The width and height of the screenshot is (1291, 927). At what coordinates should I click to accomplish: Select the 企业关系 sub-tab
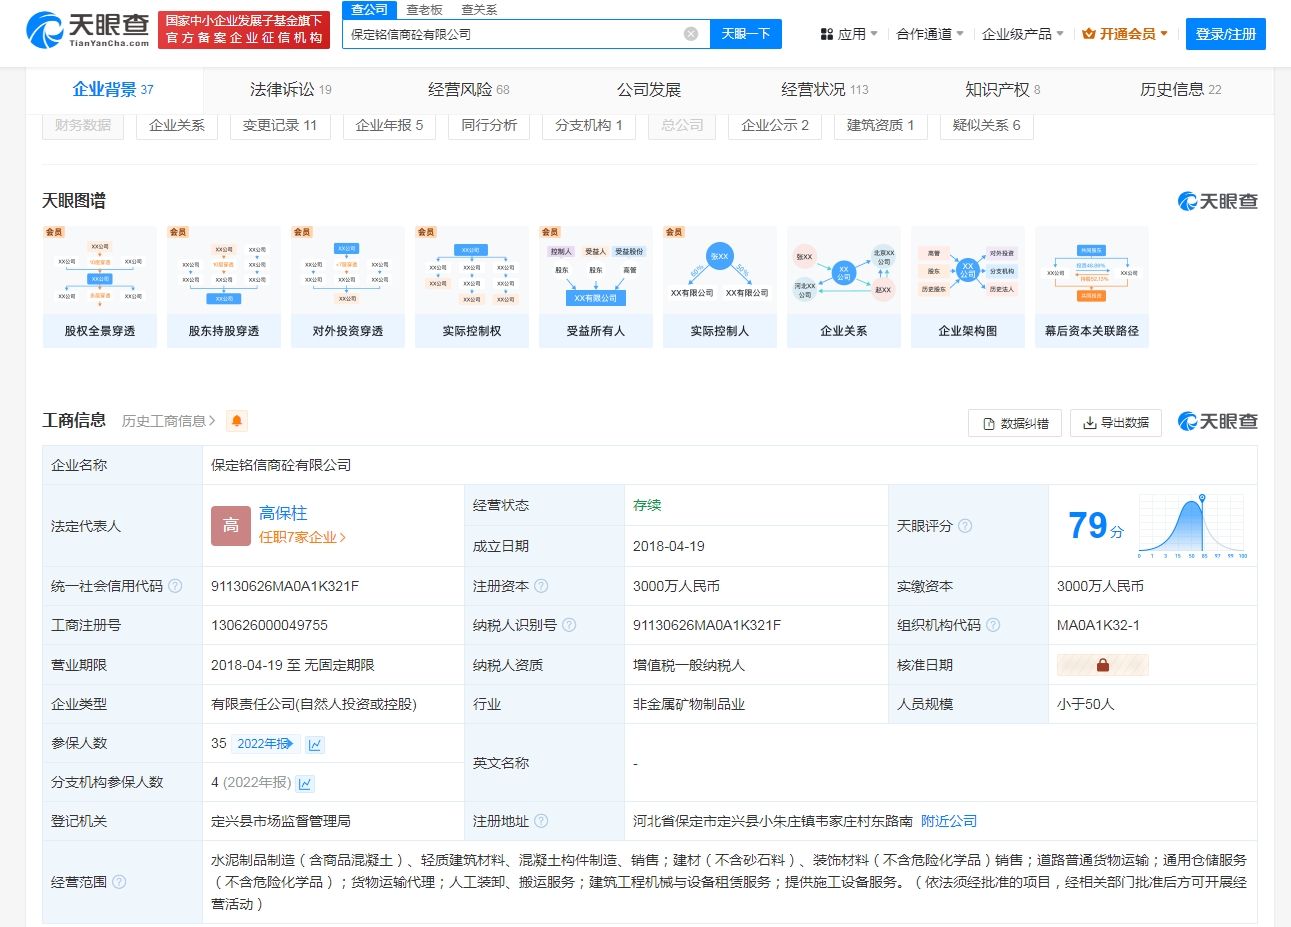coord(177,125)
